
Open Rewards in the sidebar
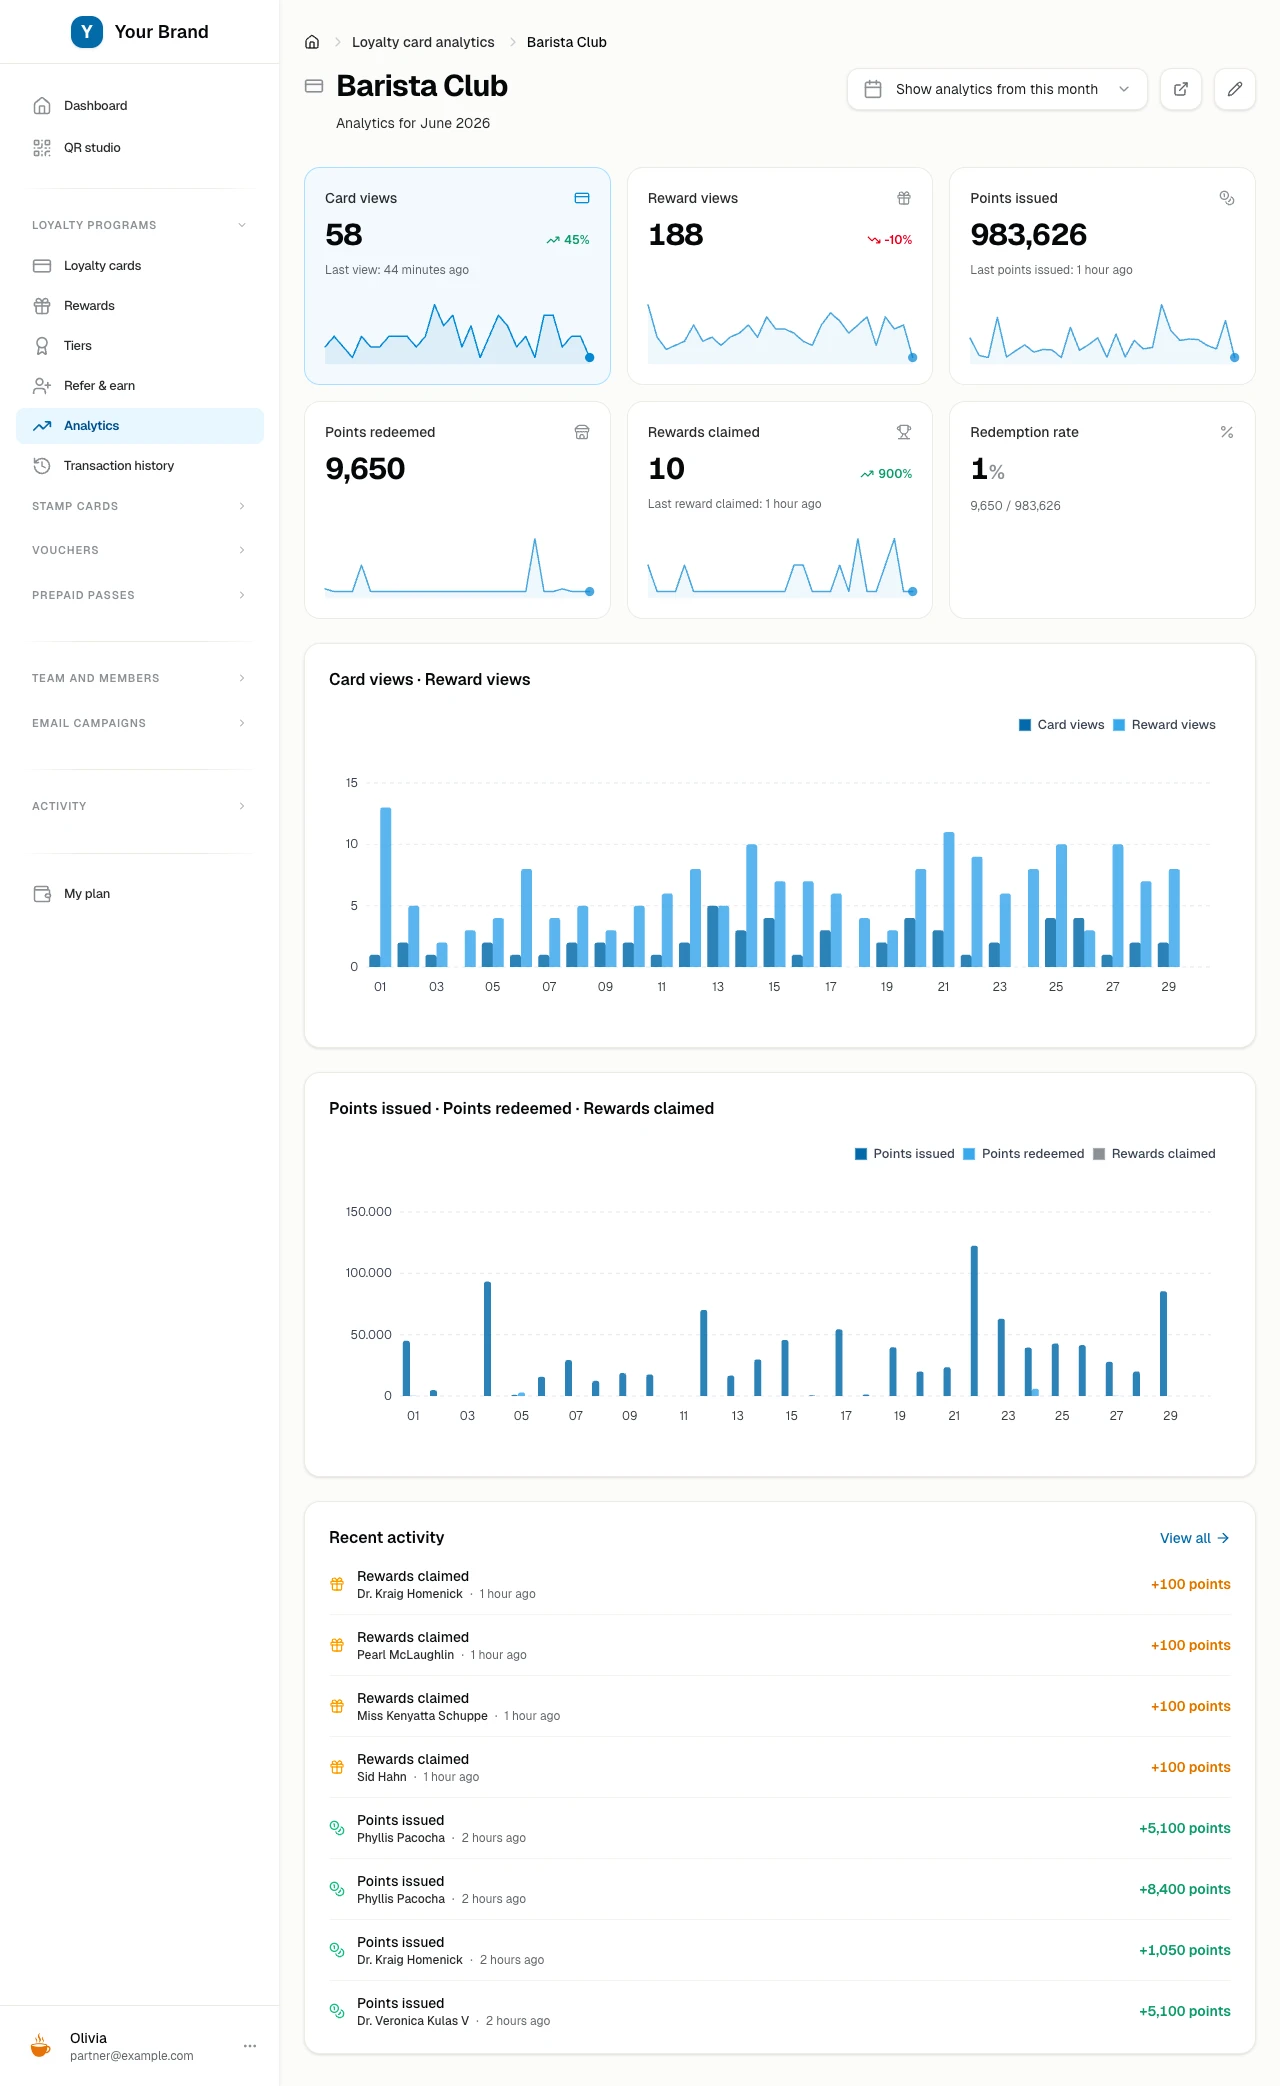140,305
